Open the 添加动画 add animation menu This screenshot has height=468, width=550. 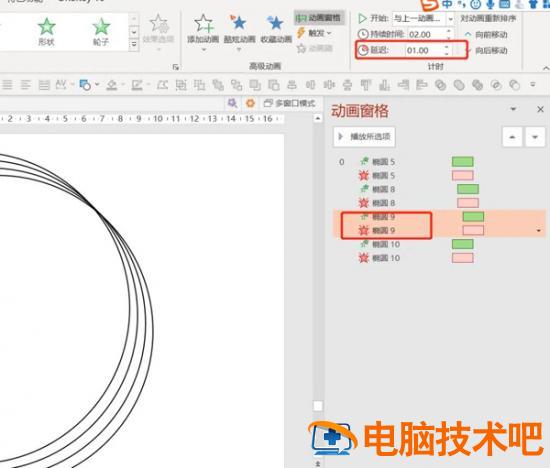click(x=203, y=32)
